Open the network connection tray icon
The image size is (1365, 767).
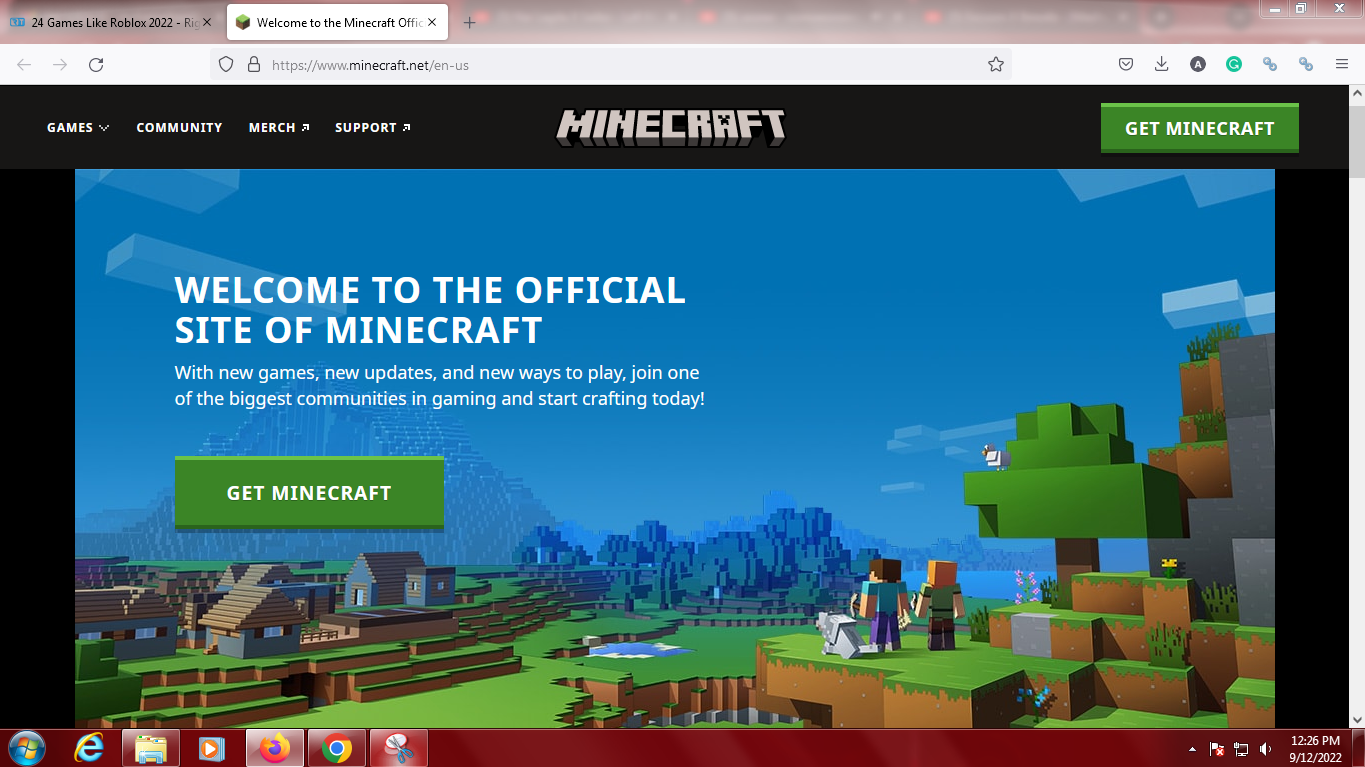pos(1242,749)
